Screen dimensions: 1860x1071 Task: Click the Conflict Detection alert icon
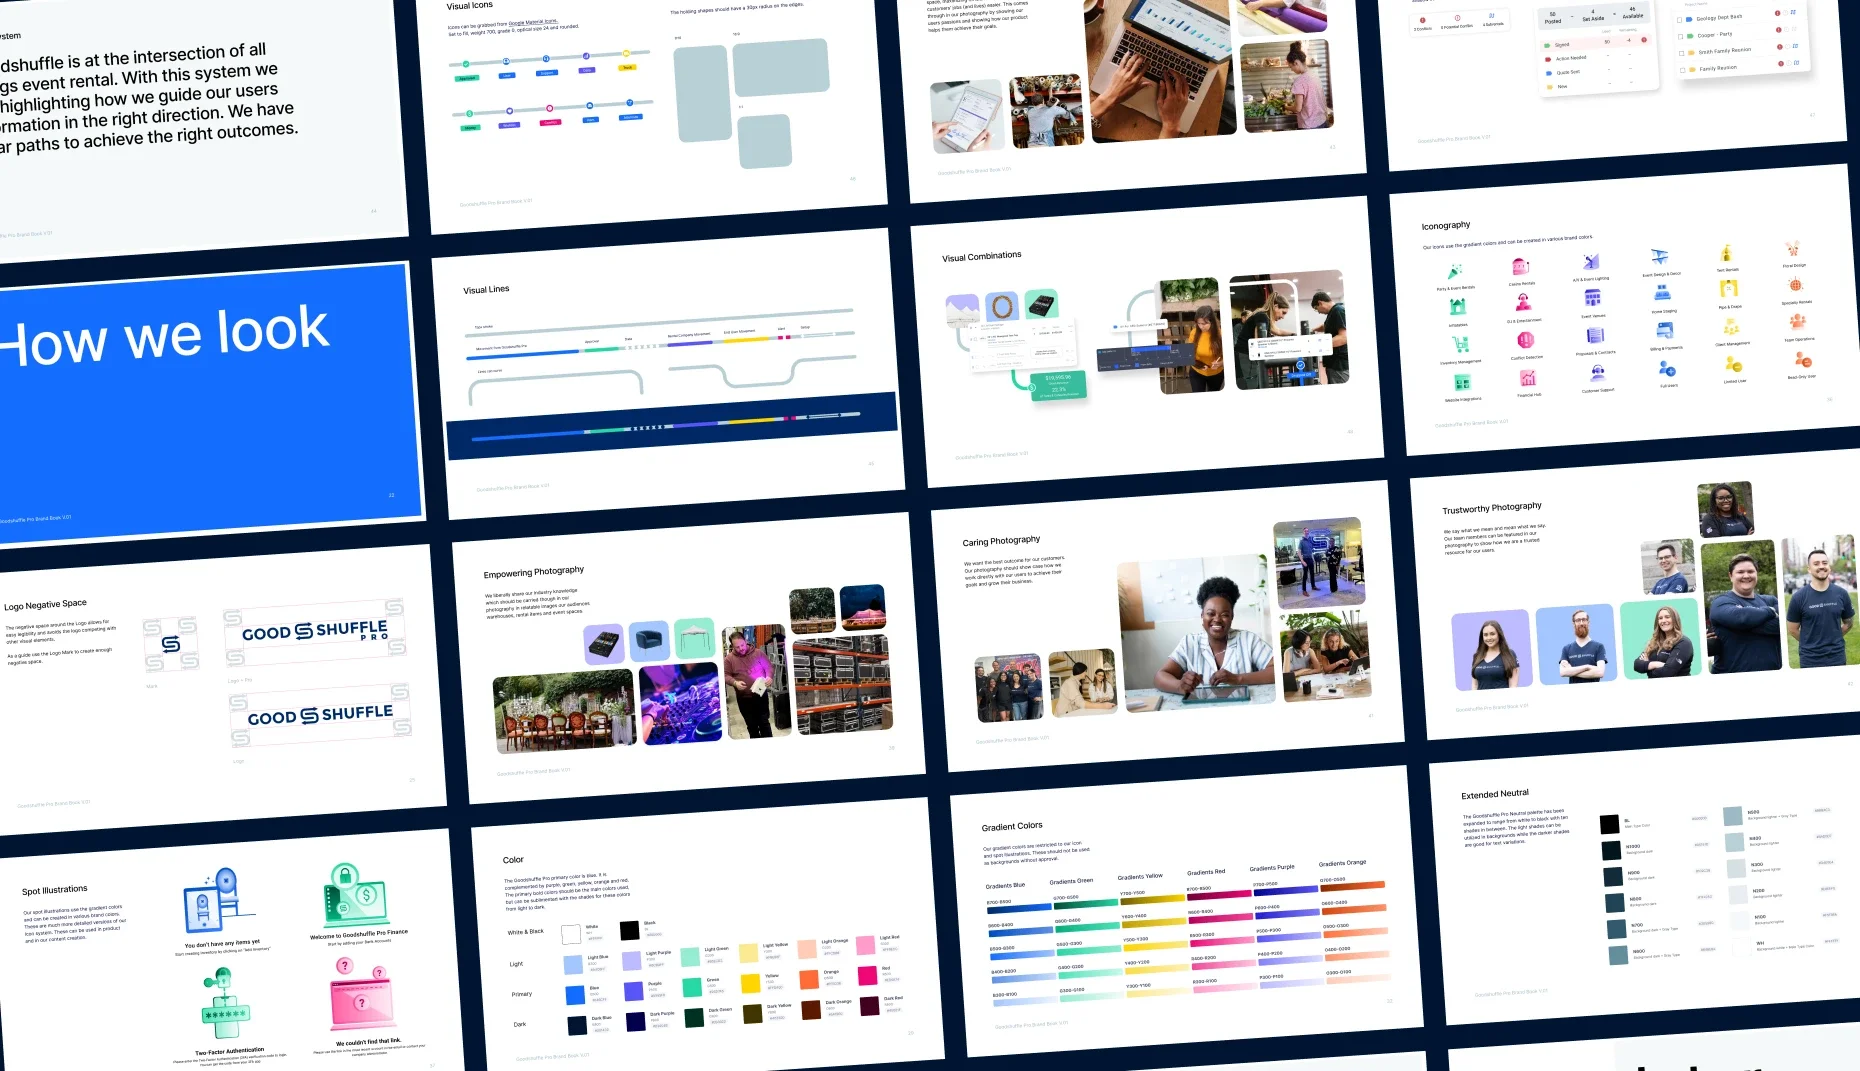(1526, 340)
